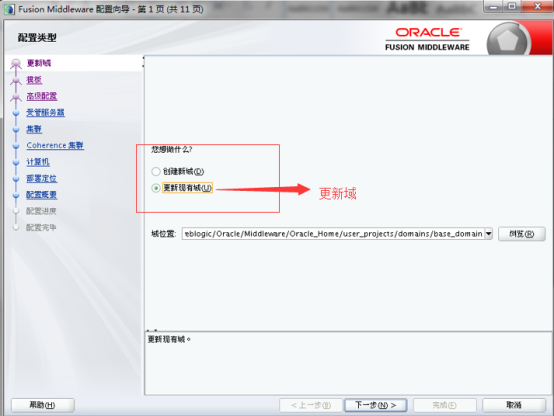Screen dimensions: 554x416
Task: Maximize the configuration wizard window
Action: [512, 6]
